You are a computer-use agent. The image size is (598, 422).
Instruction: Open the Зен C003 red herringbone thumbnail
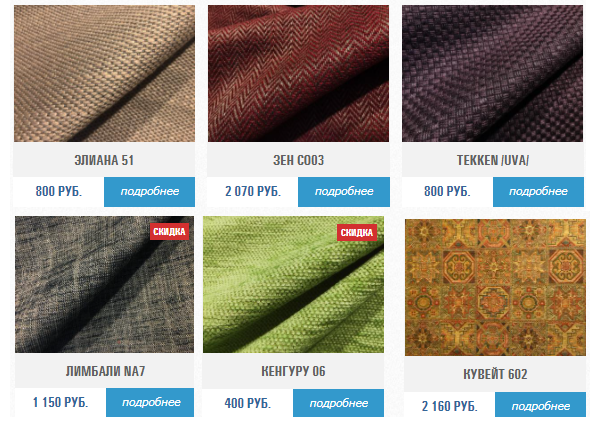click(x=298, y=73)
